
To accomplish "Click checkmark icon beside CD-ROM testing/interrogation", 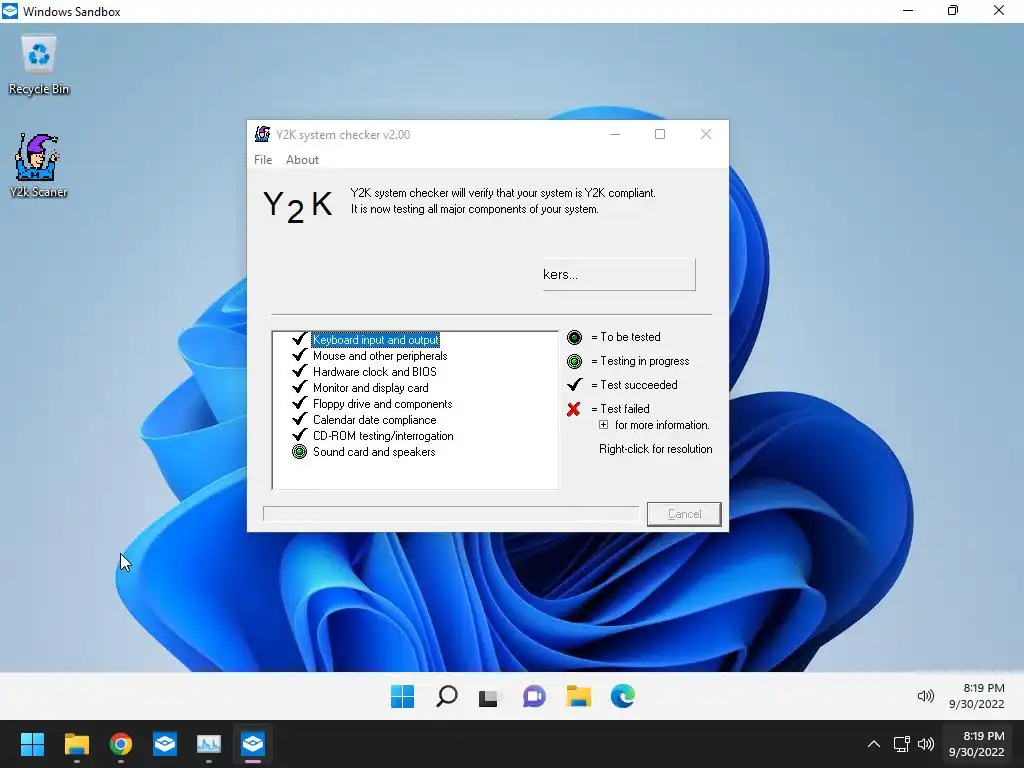I will click(299, 434).
